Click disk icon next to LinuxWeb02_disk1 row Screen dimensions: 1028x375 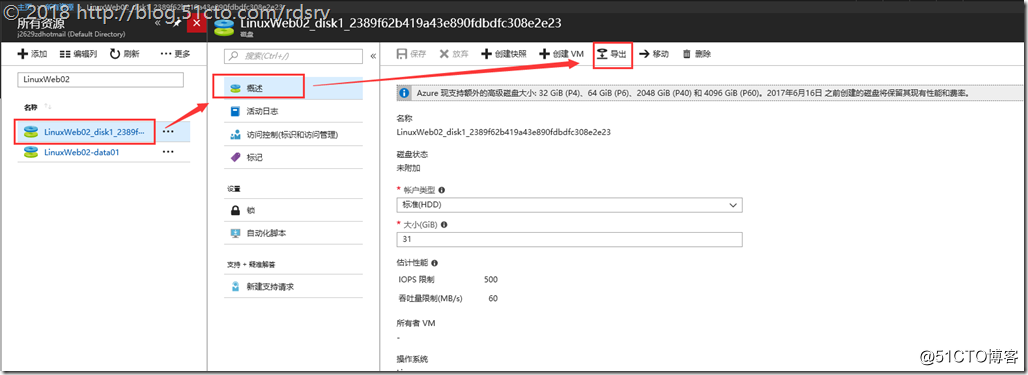31,131
